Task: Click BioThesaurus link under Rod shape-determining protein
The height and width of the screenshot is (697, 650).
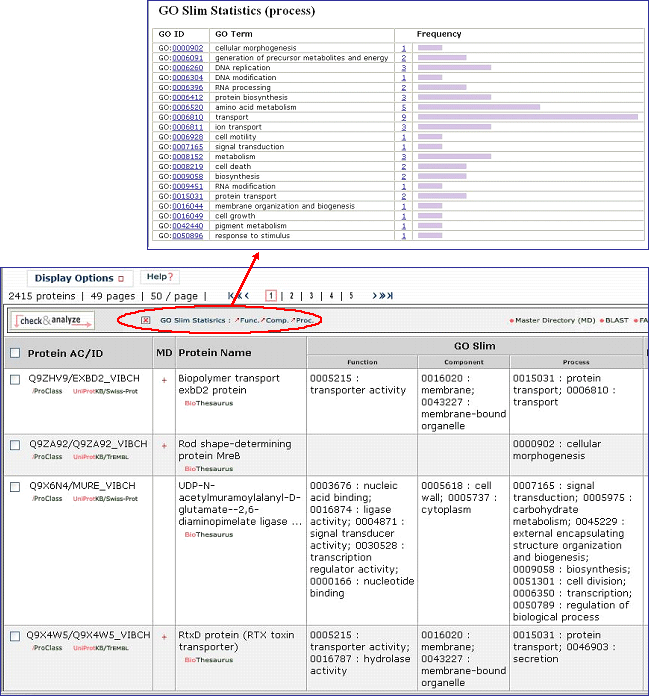Action: (209, 468)
